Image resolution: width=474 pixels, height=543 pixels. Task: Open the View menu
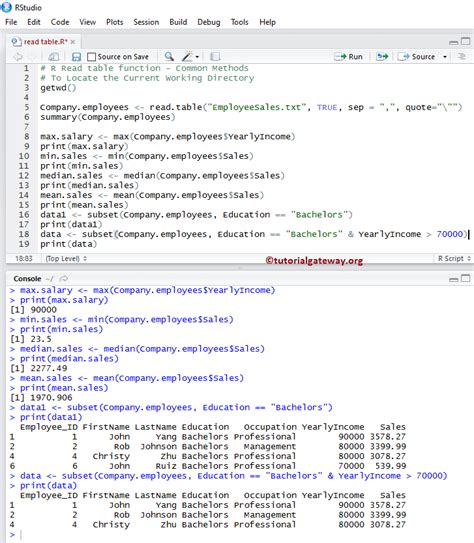coord(88,22)
